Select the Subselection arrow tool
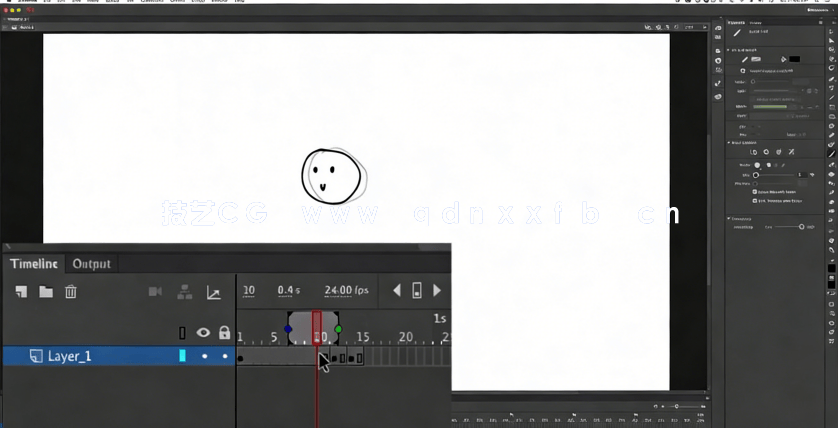838x428 pixels. coord(832,40)
